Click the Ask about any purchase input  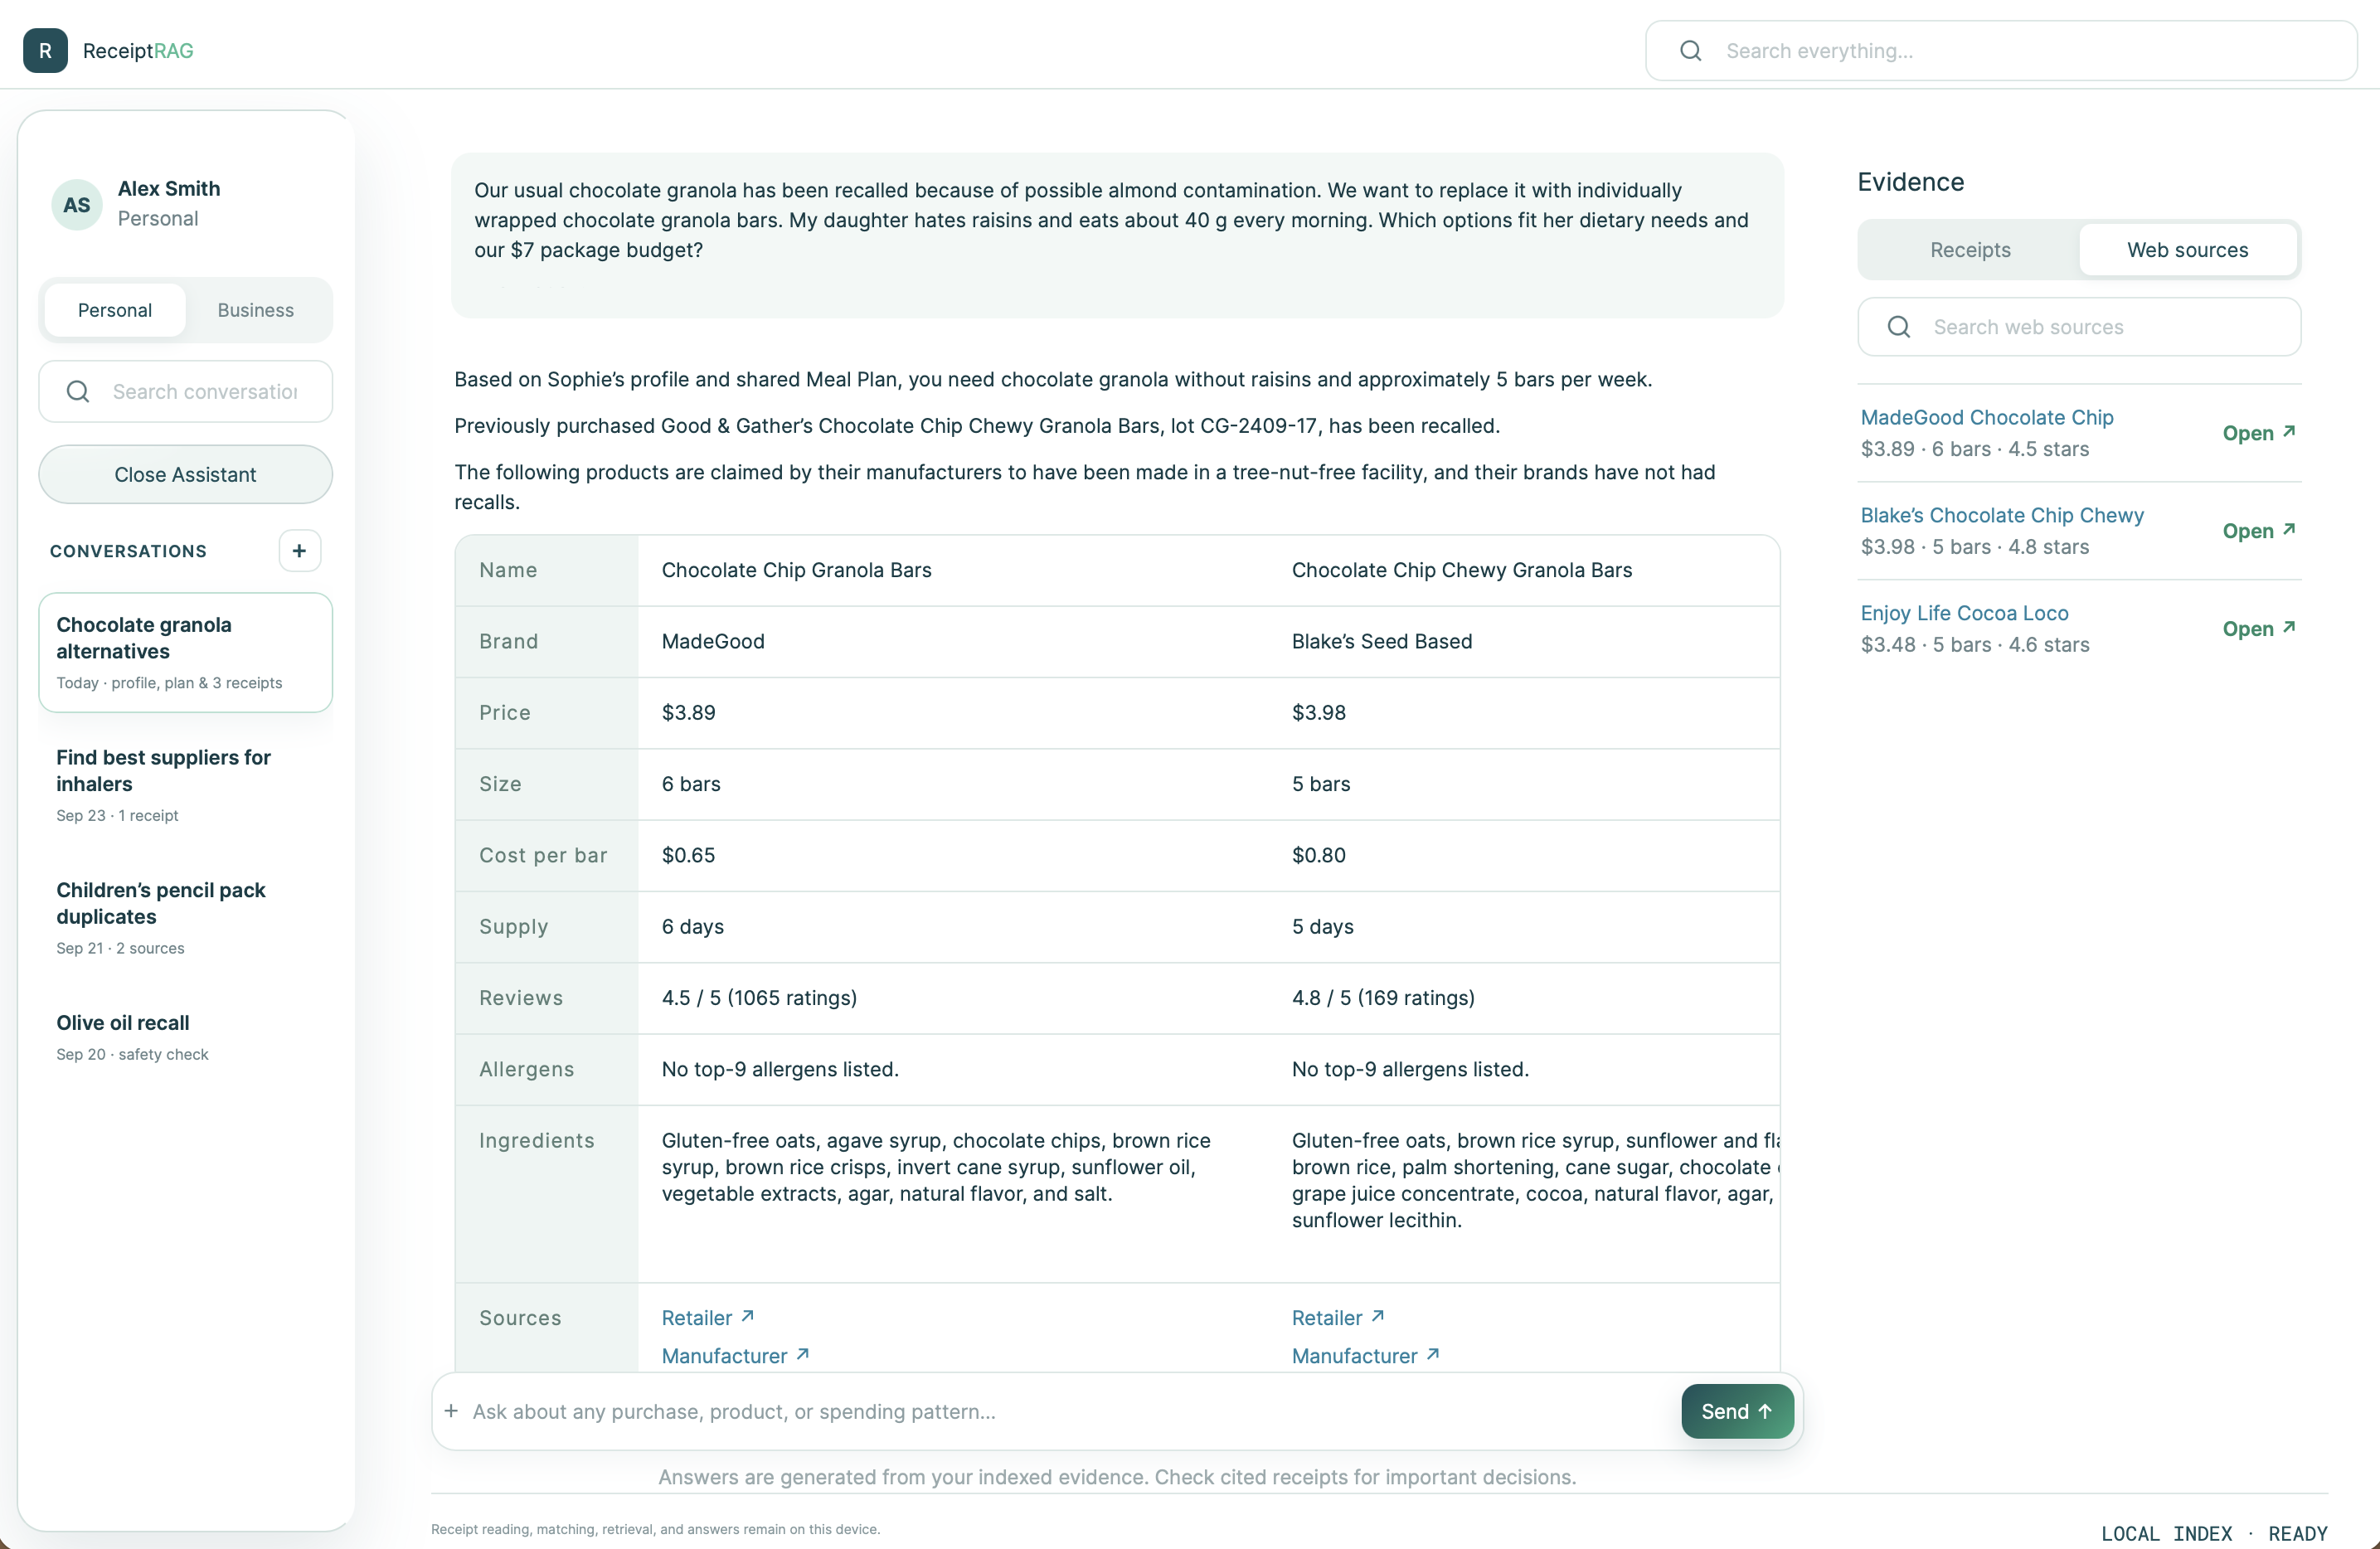pyautogui.click(x=1070, y=1411)
